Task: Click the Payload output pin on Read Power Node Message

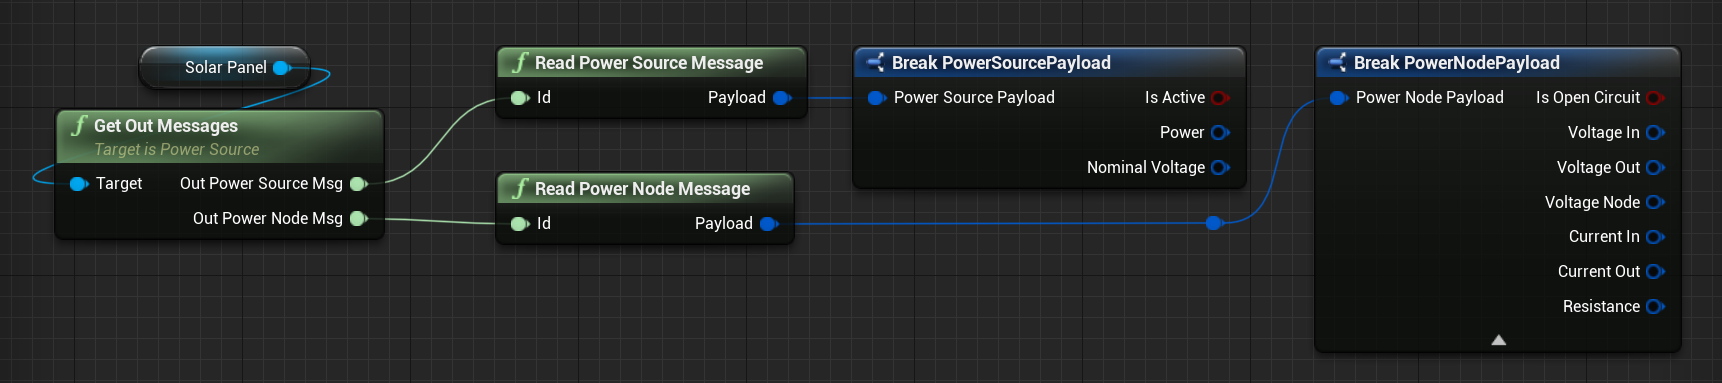Action: [769, 224]
